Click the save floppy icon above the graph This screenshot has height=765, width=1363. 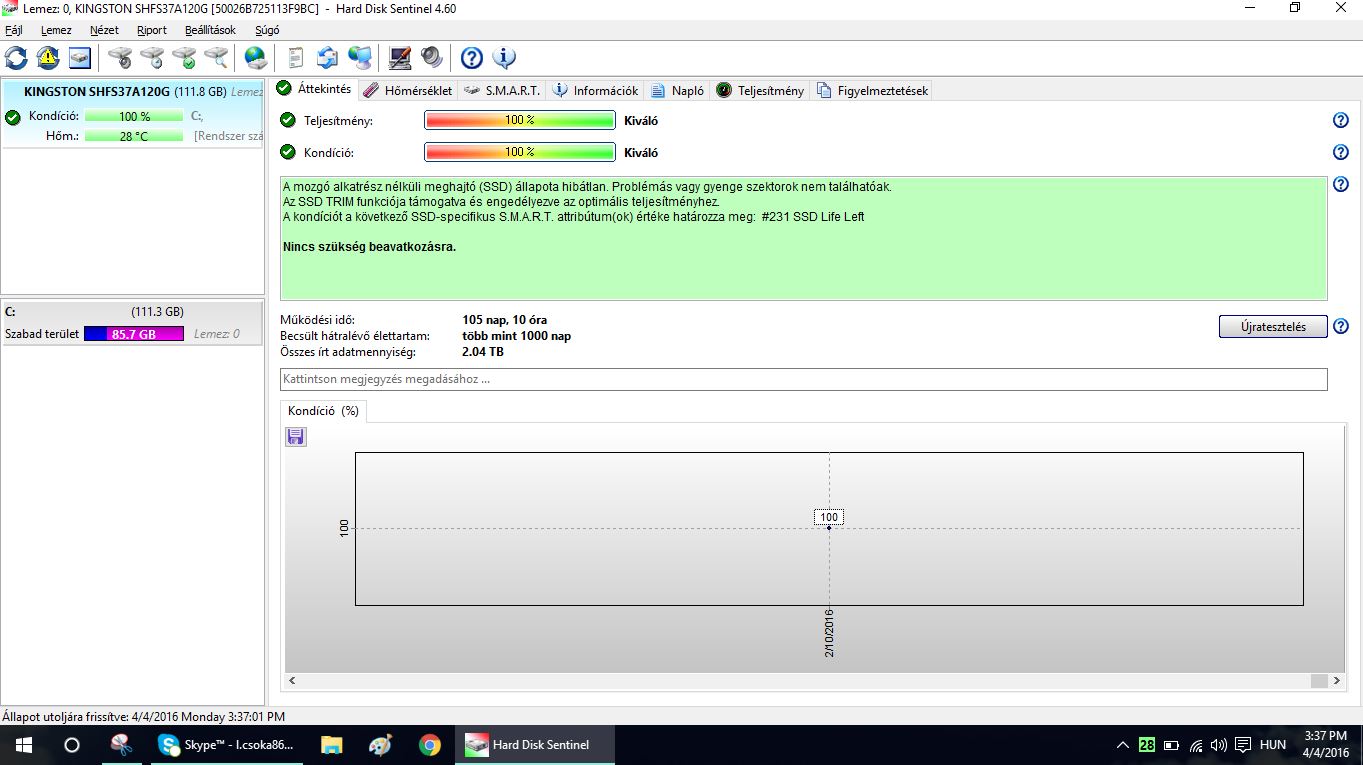click(296, 436)
